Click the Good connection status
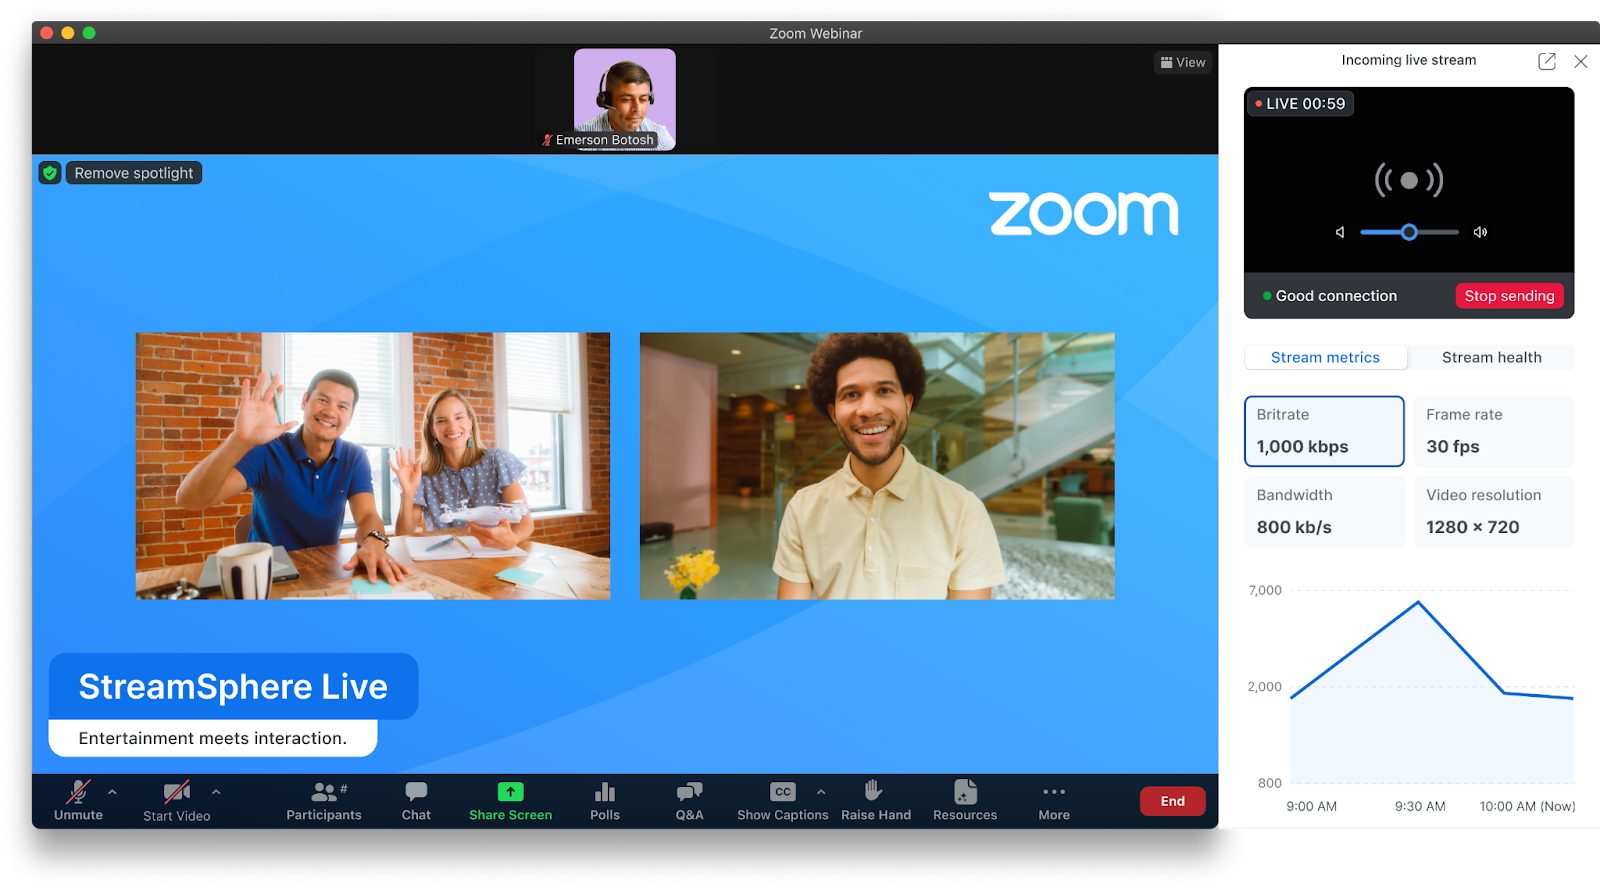The width and height of the screenshot is (1600, 887). (x=1329, y=296)
